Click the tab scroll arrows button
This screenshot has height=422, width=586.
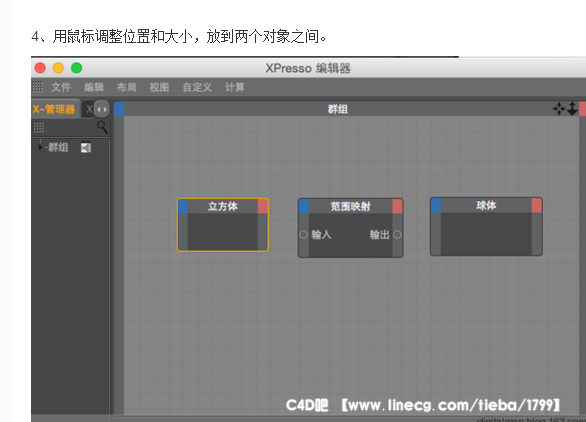[102, 110]
